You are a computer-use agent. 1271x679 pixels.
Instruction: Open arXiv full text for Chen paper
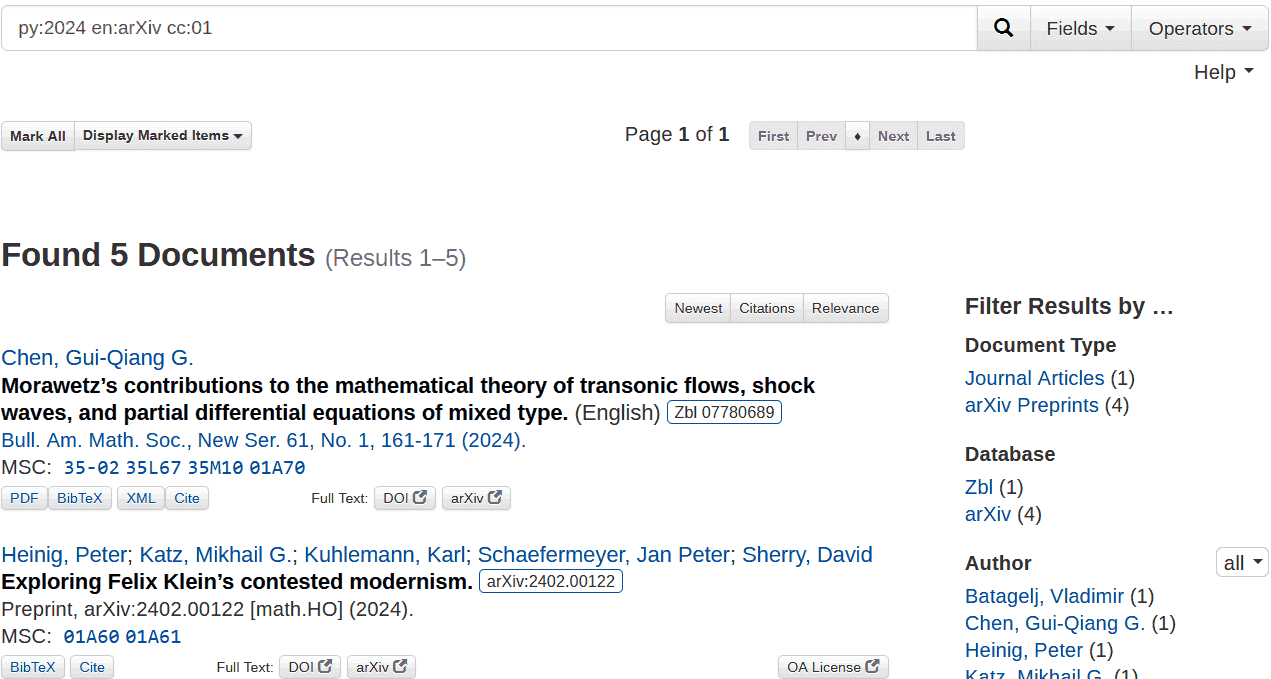476,498
